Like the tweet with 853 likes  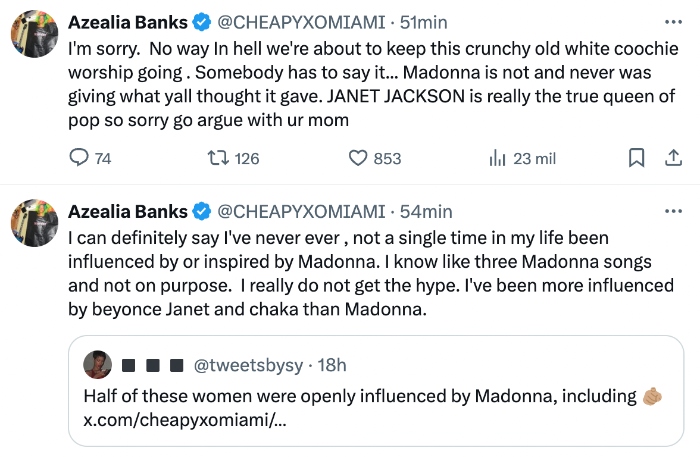point(359,158)
